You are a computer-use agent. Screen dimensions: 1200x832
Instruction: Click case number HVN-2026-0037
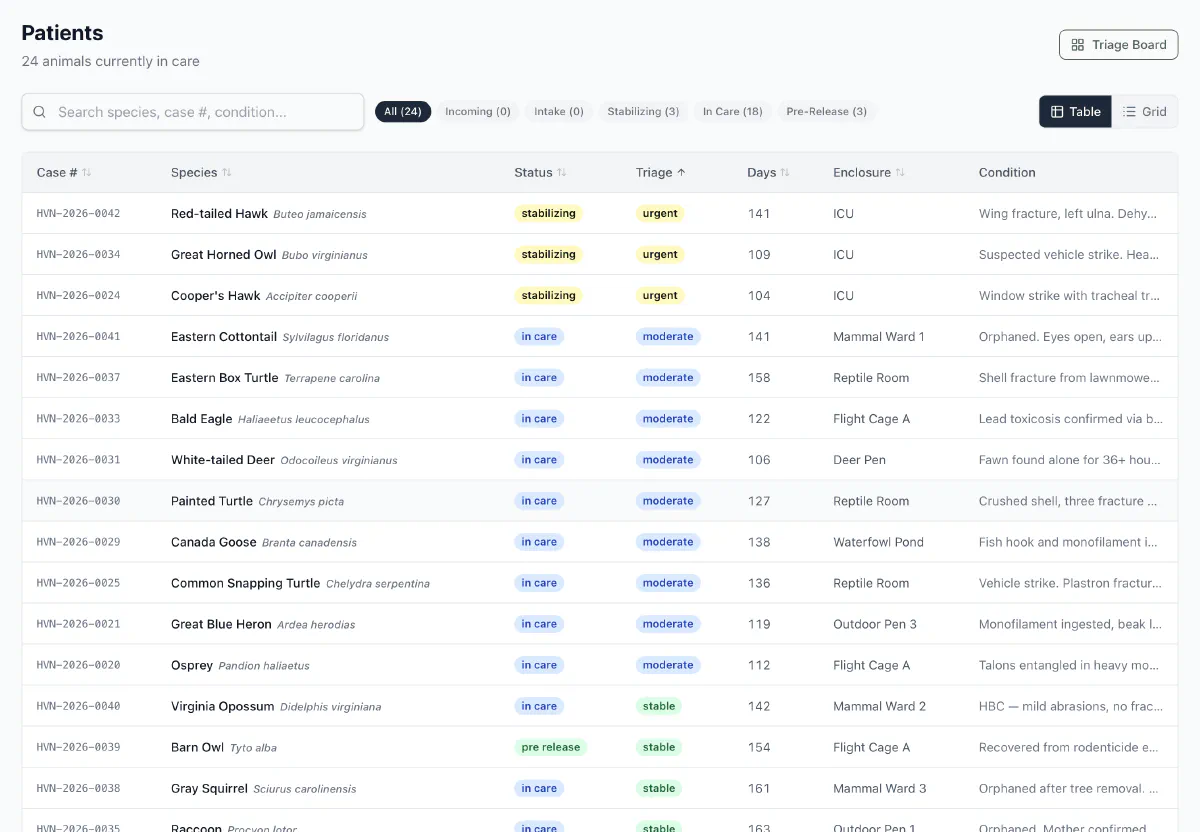78,378
